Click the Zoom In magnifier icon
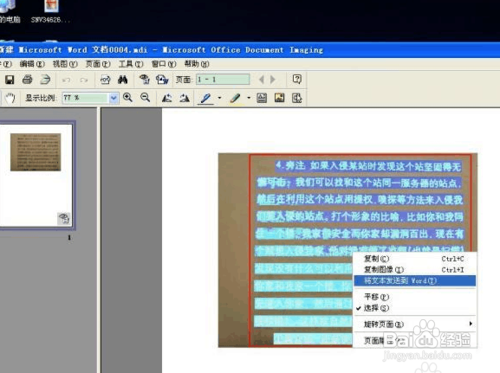This screenshot has width=500, height=373. click(x=128, y=98)
